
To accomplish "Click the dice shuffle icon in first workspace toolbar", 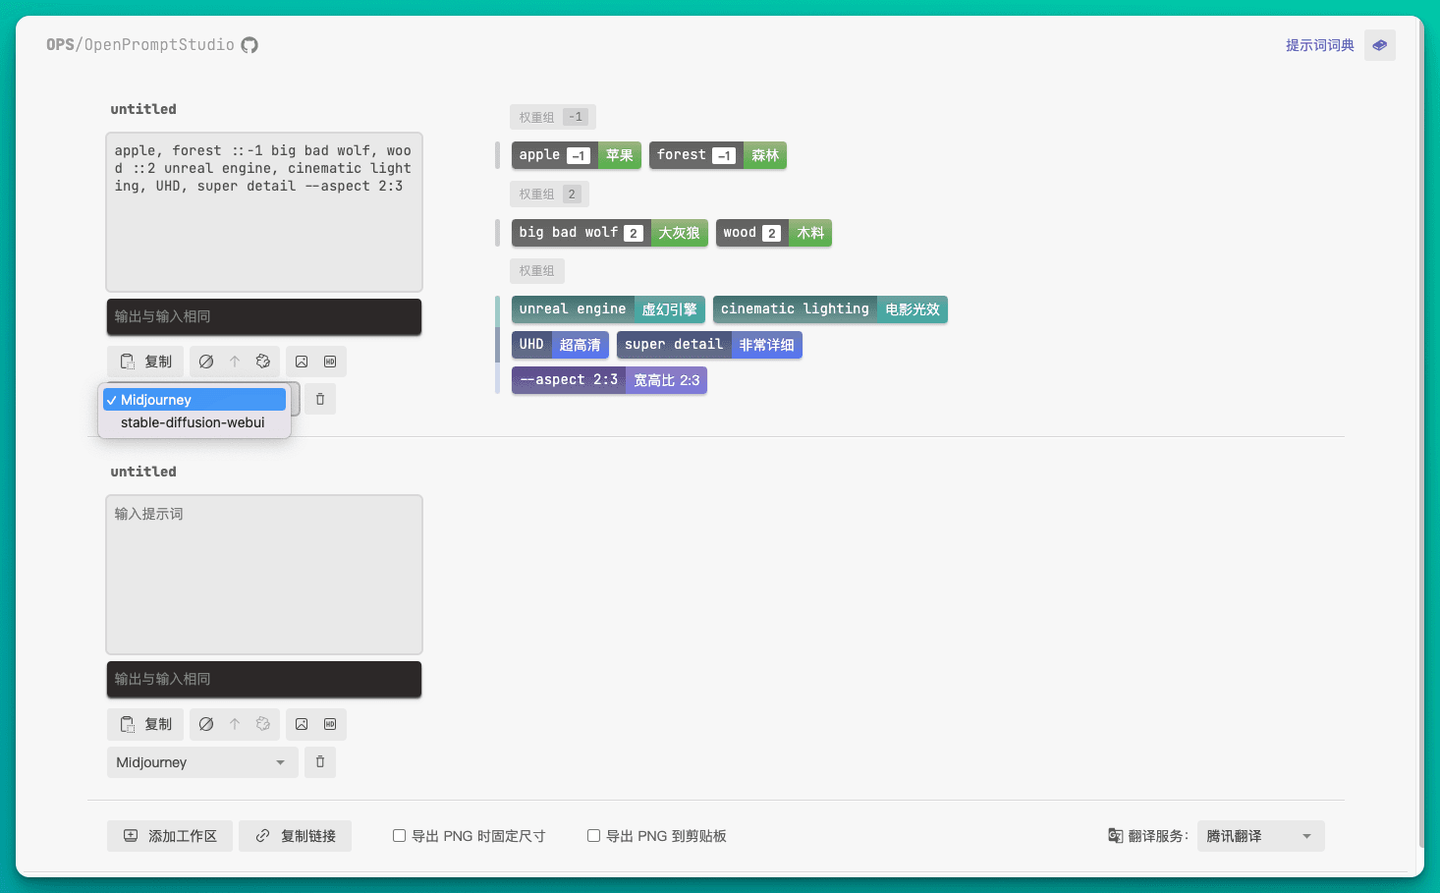I will point(263,361).
